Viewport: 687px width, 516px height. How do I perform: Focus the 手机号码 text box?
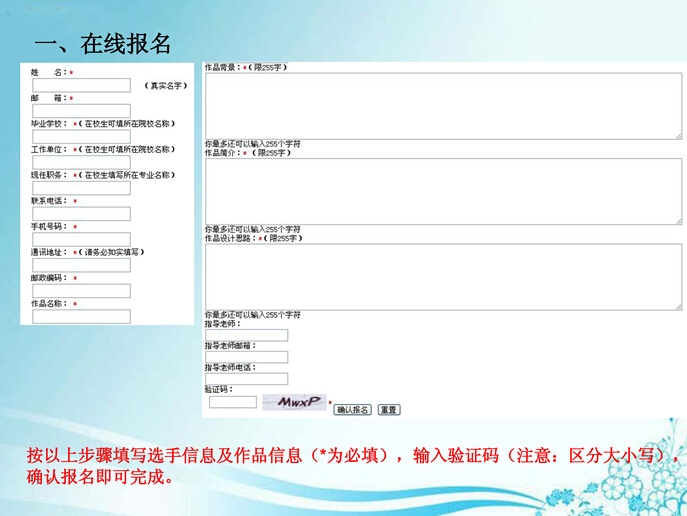(81, 239)
